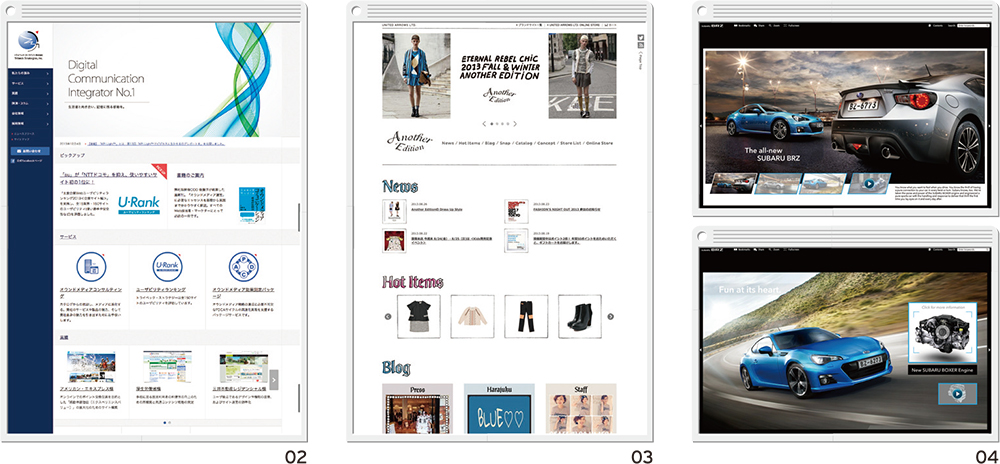
Task: Click Share in upper Subaru window toolbar
Action: 760,25
